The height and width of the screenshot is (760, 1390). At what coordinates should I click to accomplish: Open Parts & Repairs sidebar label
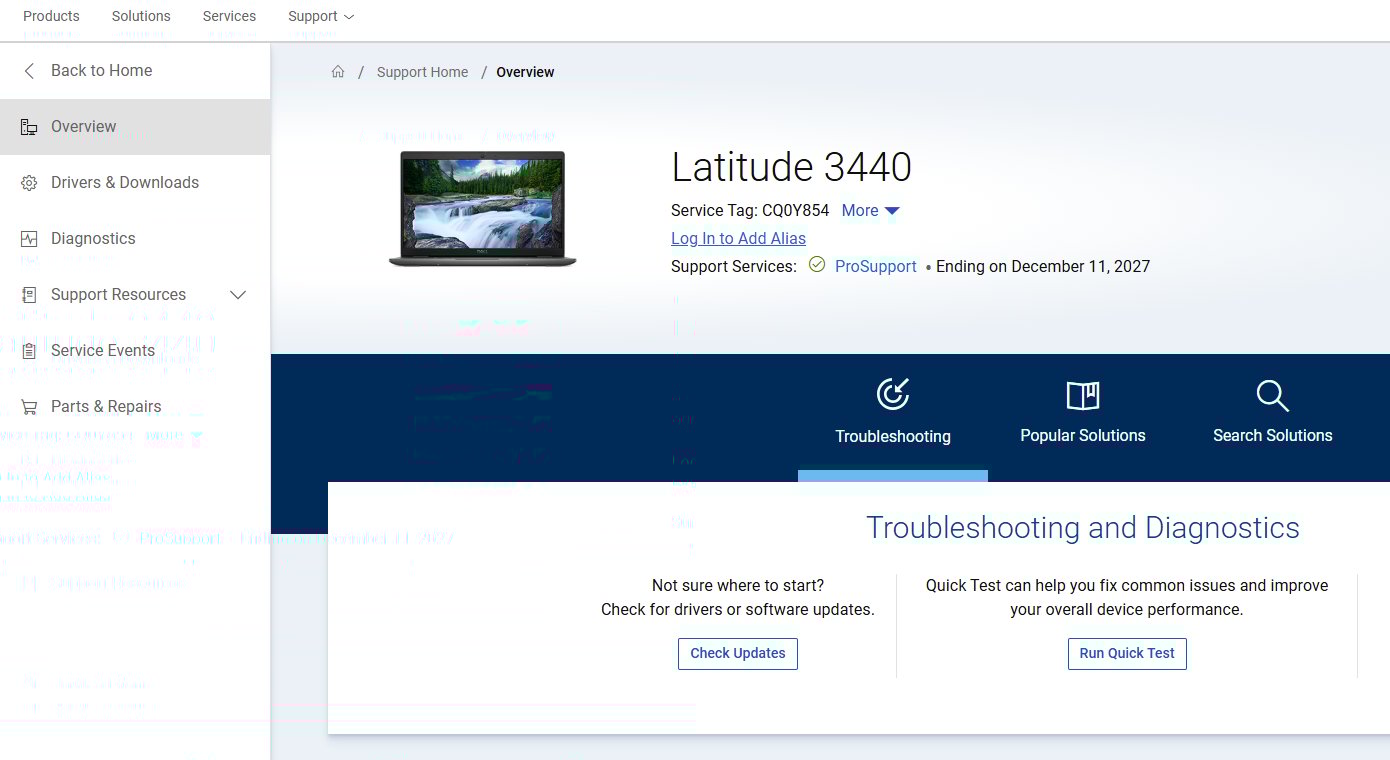point(106,406)
